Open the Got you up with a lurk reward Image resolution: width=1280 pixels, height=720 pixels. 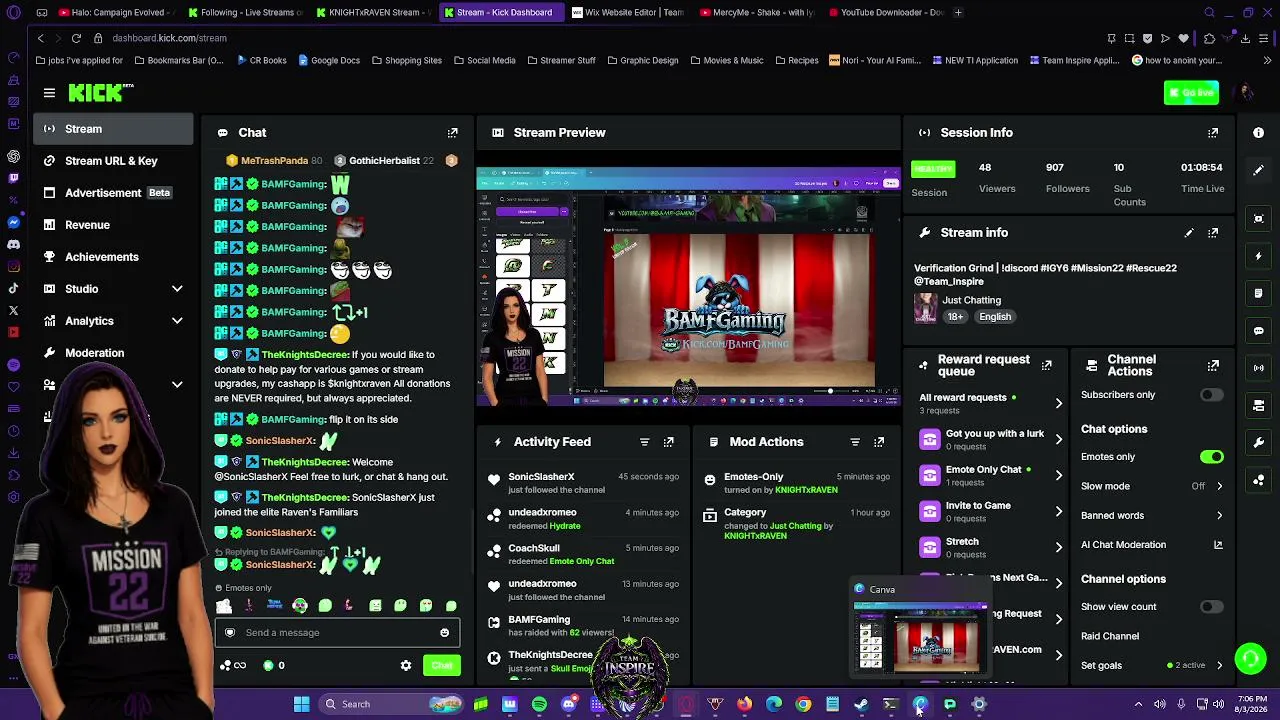pos(992,439)
